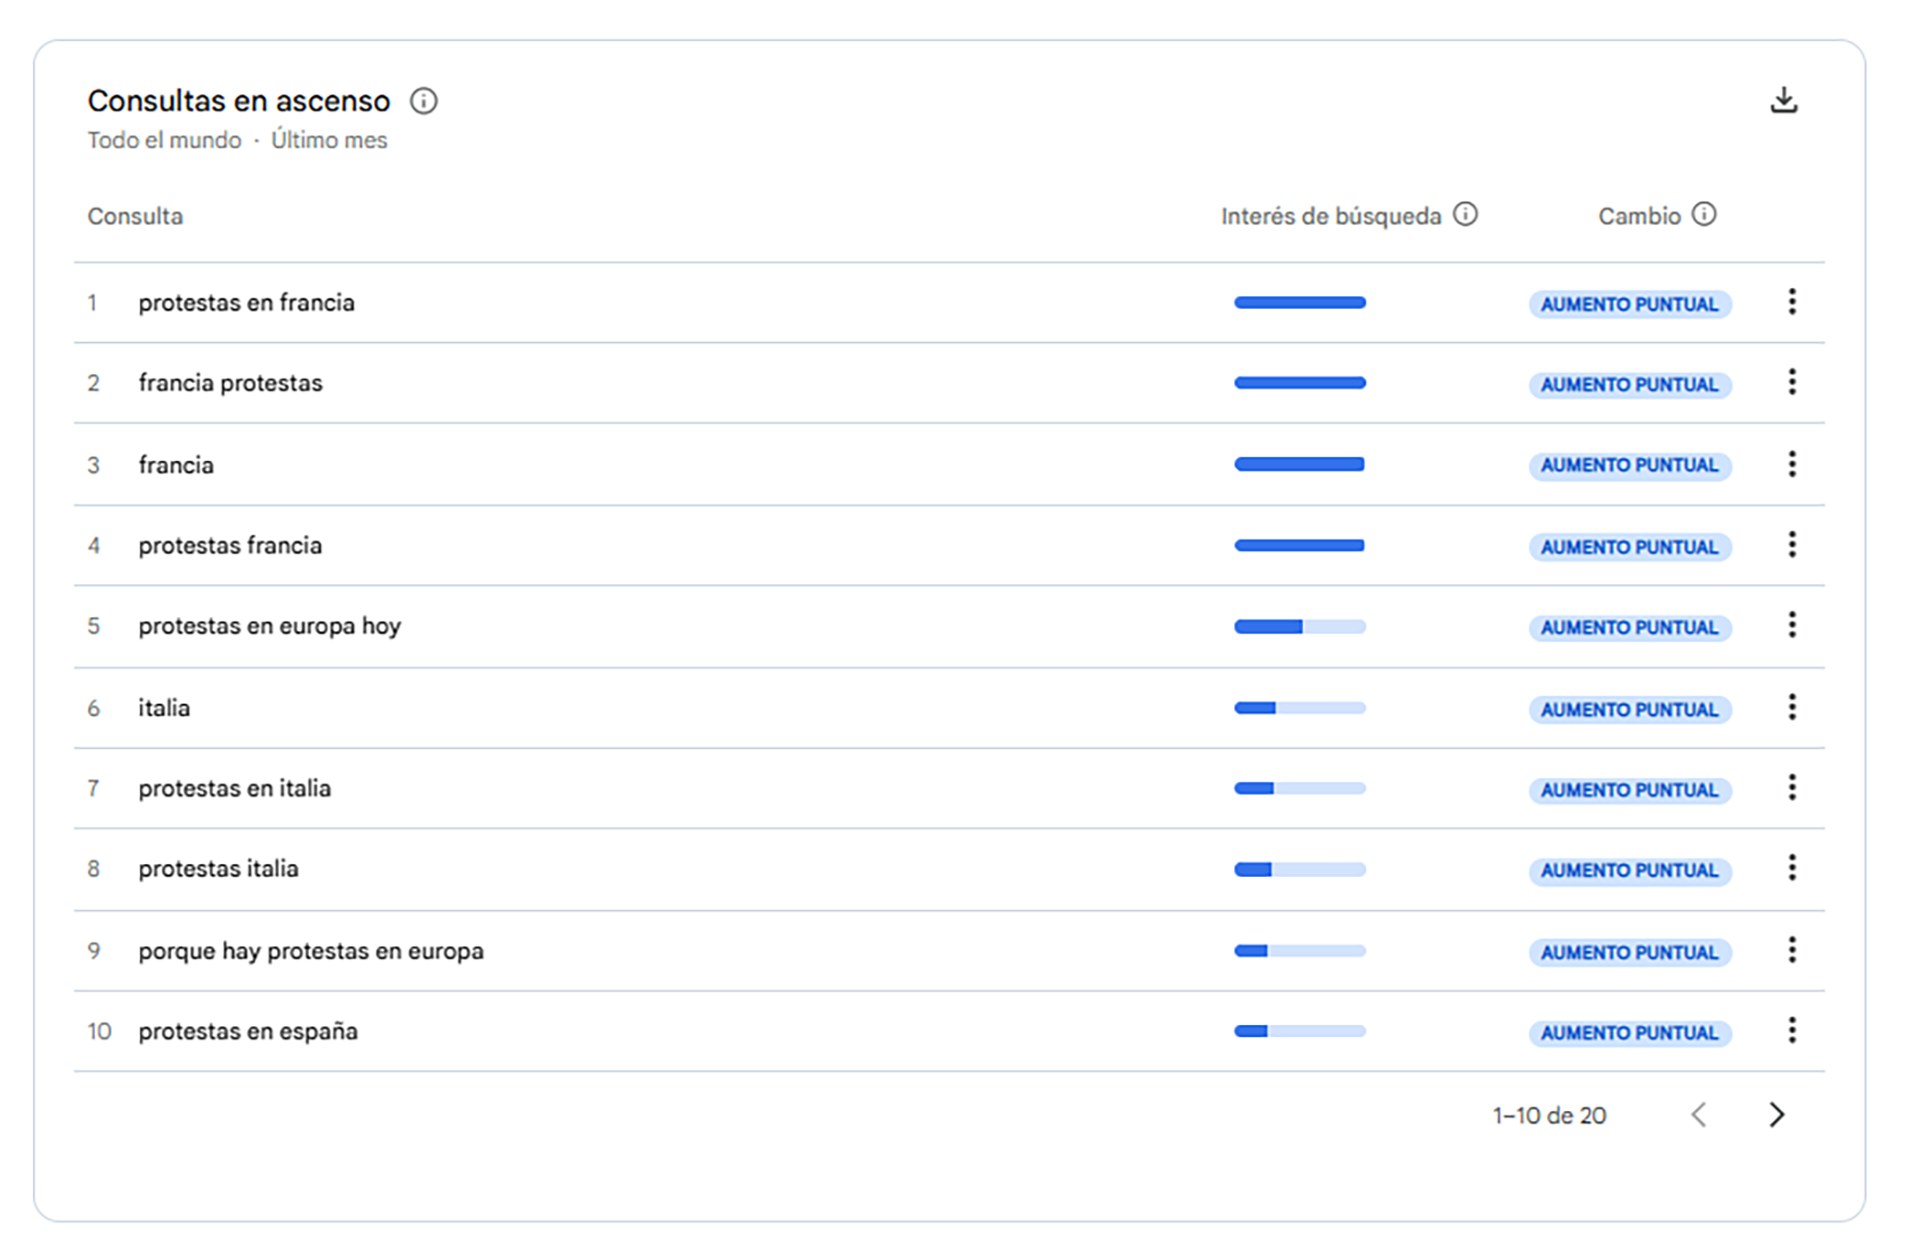The image size is (1920, 1239).
Task: Click the Interés de búsqueda header text
Action: tap(1330, 217)
